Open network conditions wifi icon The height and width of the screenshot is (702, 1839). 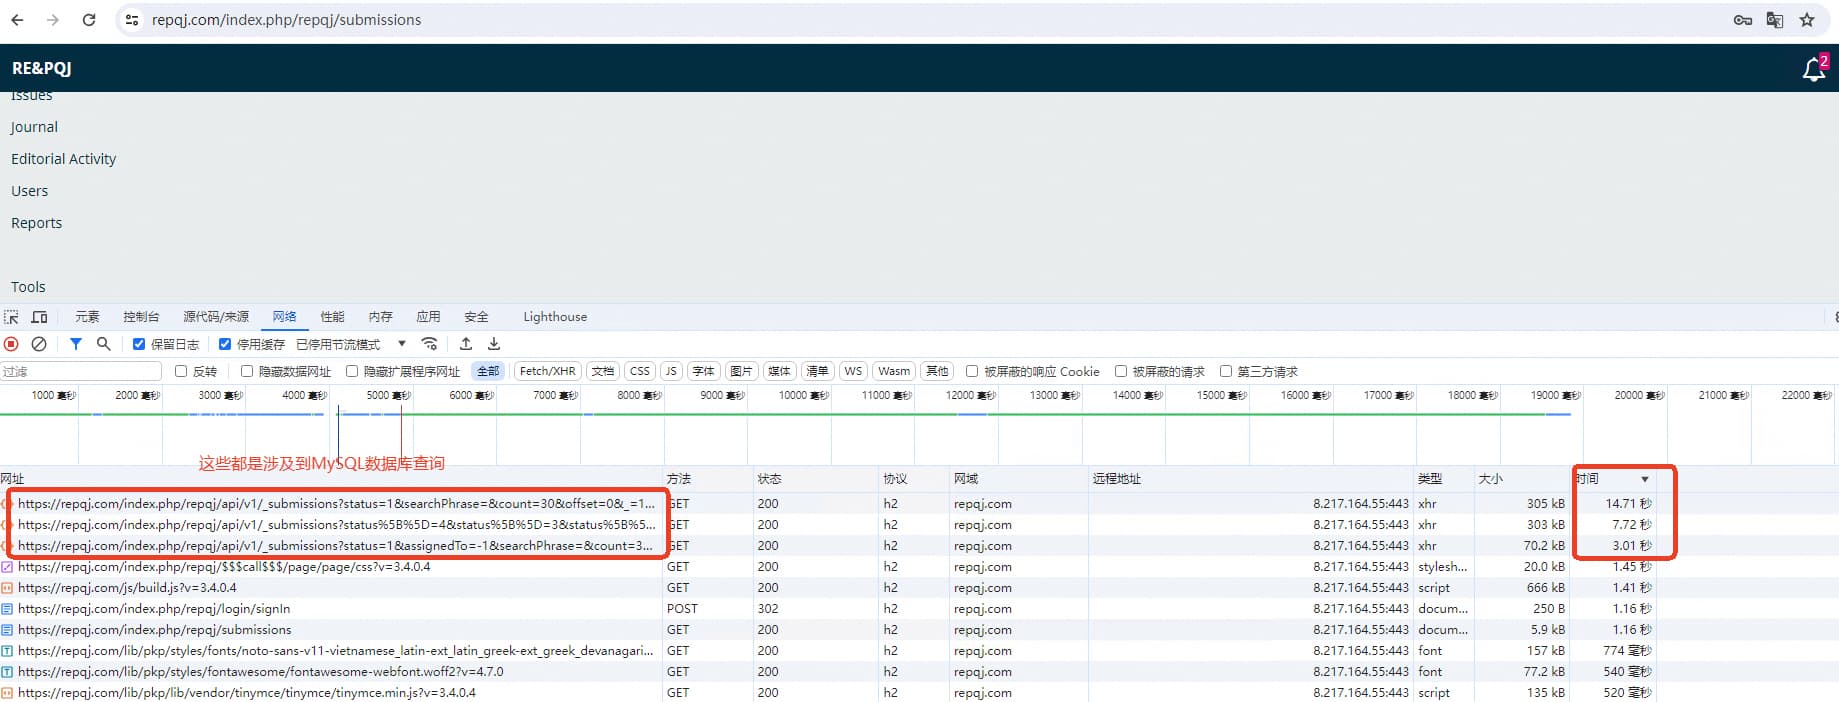point(429,344)
